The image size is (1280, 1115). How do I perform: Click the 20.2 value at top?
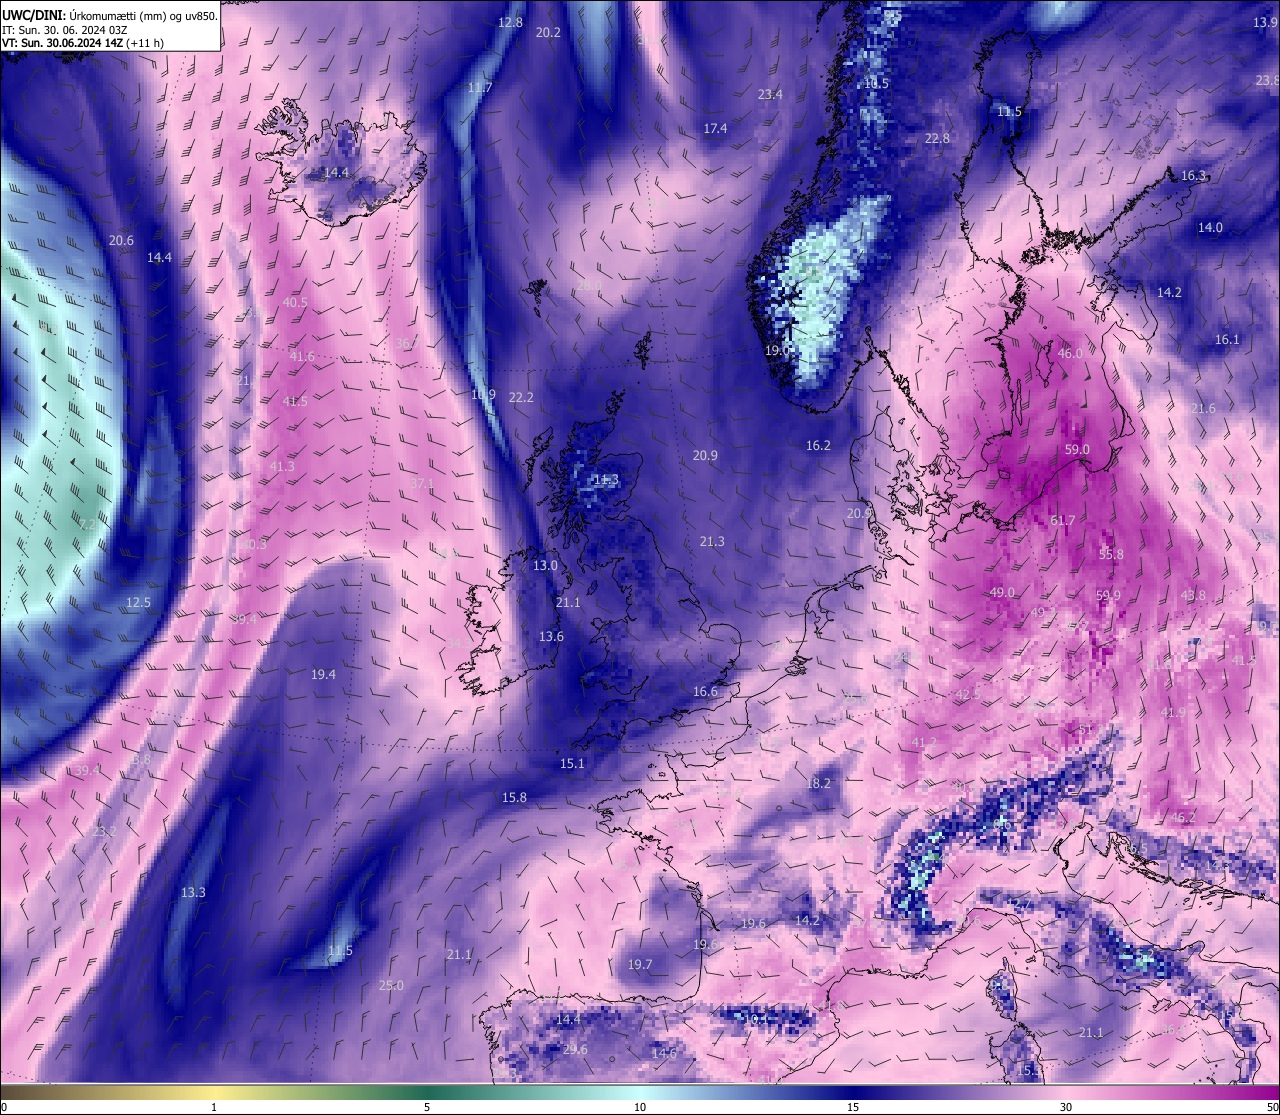(548, 32)
